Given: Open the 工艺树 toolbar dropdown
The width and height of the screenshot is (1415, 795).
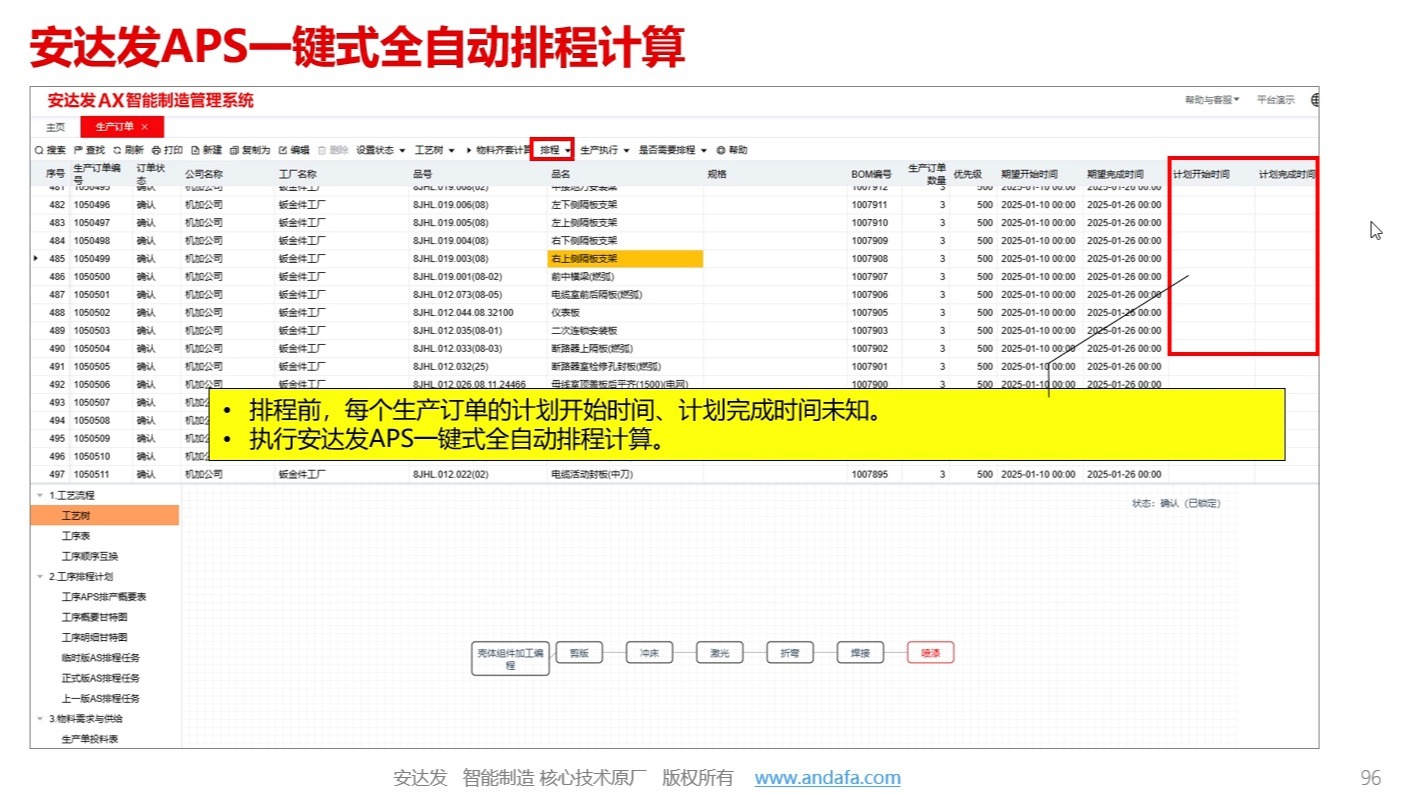Looking at the screenshot, I should tap(434, 150).
